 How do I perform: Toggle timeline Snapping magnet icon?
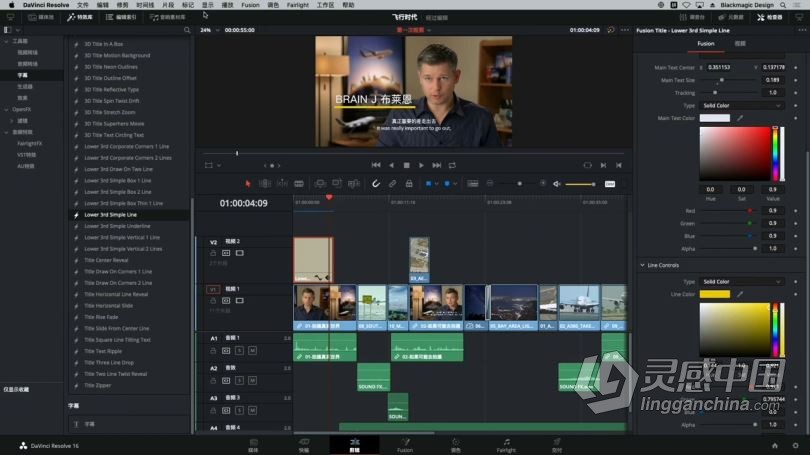pyautogui.click(x=376, y=184)
